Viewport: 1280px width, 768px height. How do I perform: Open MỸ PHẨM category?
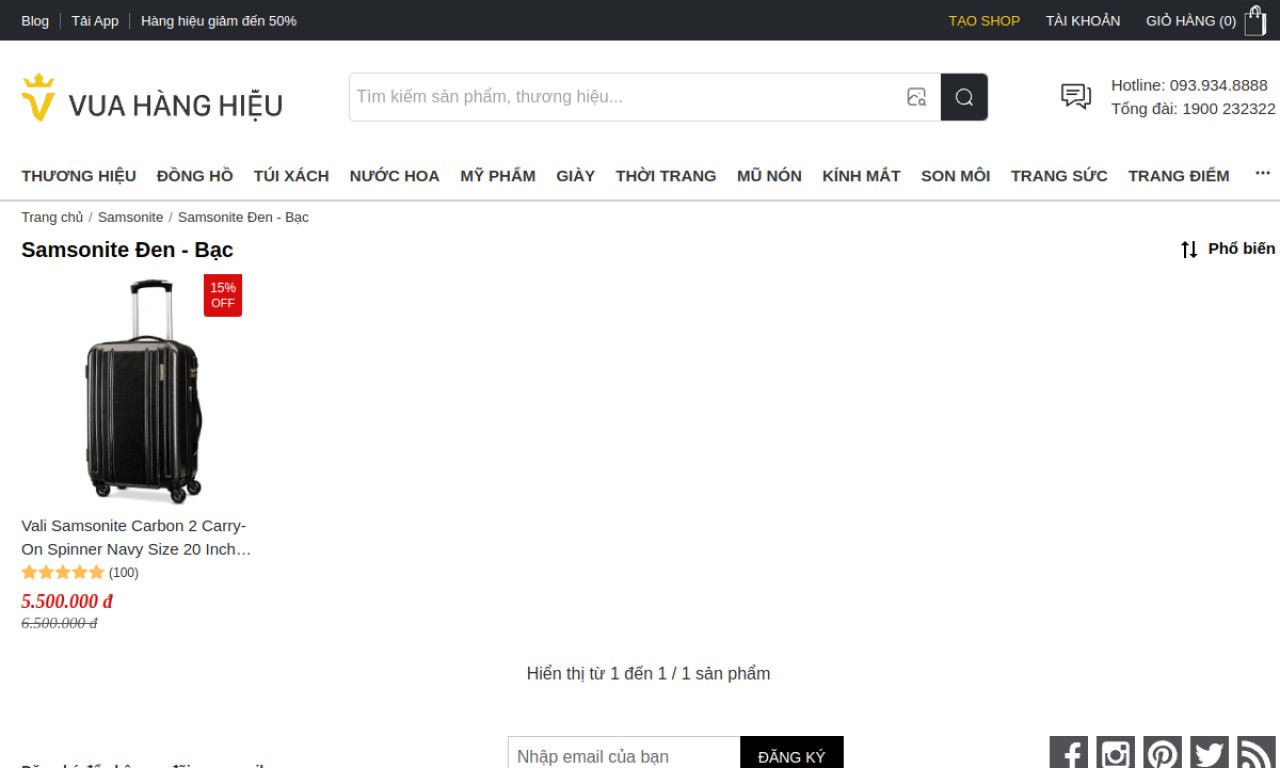click(498, 176)
